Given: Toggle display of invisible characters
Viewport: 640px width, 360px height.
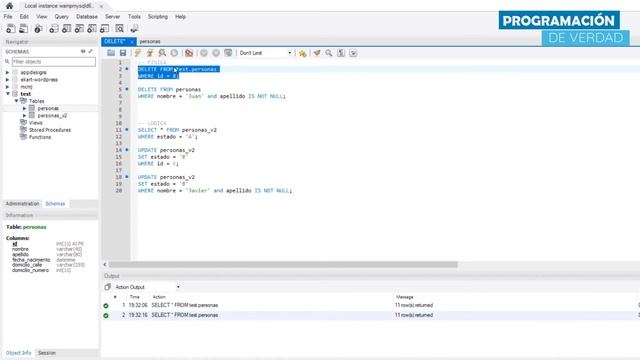Looking at the screenshot, I should [x=341, y=53].
